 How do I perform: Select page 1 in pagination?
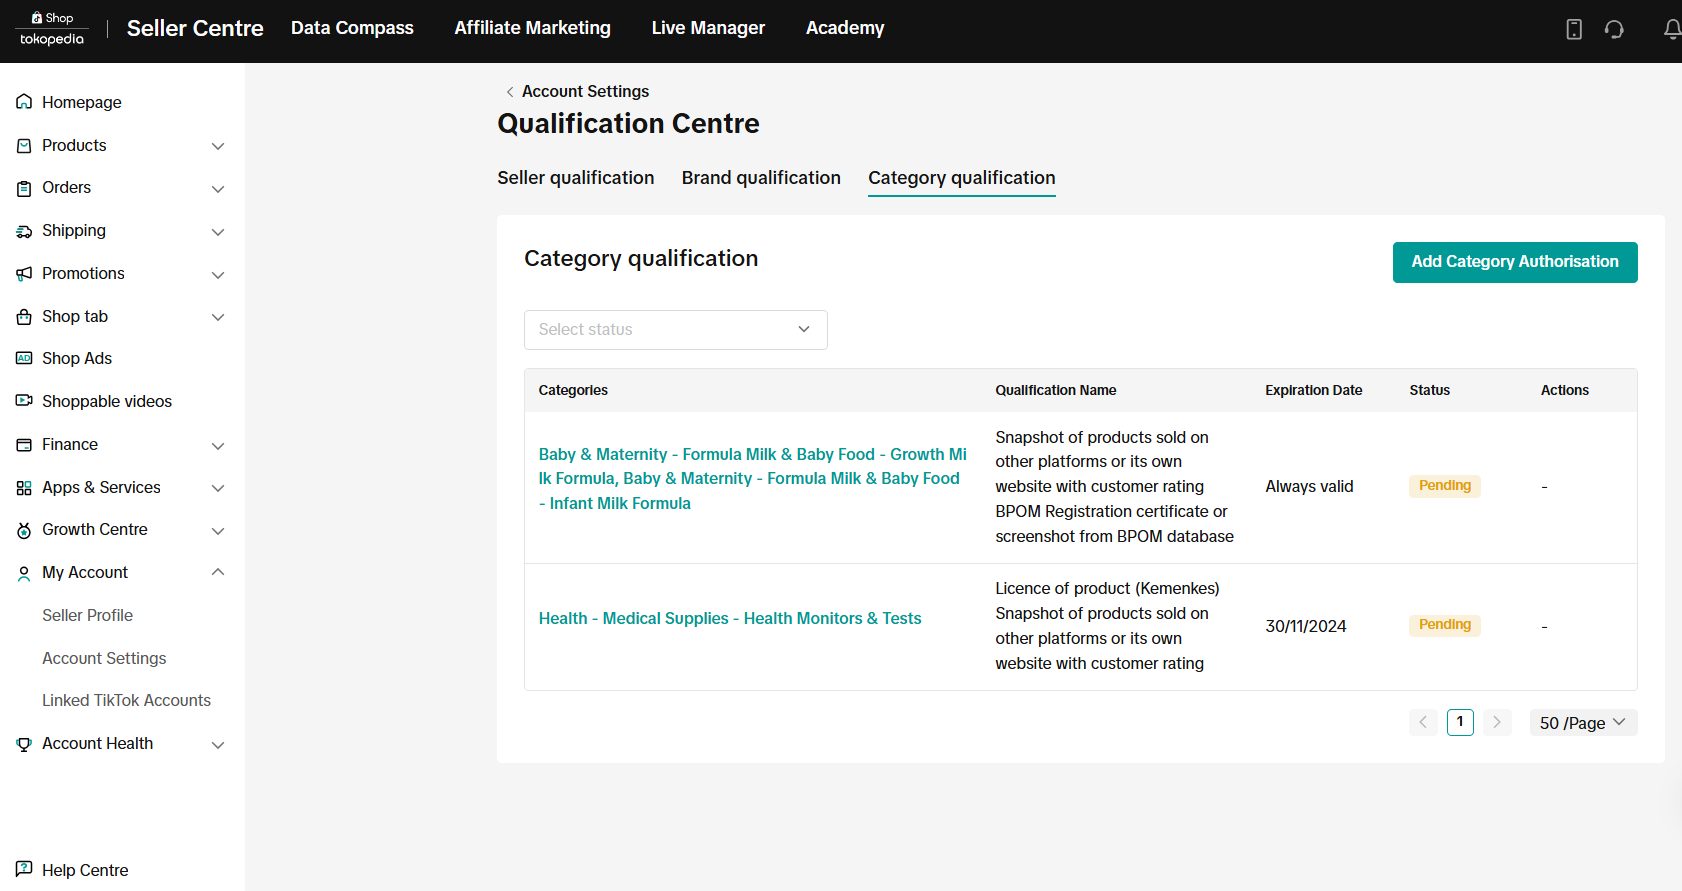[1459, 722]
